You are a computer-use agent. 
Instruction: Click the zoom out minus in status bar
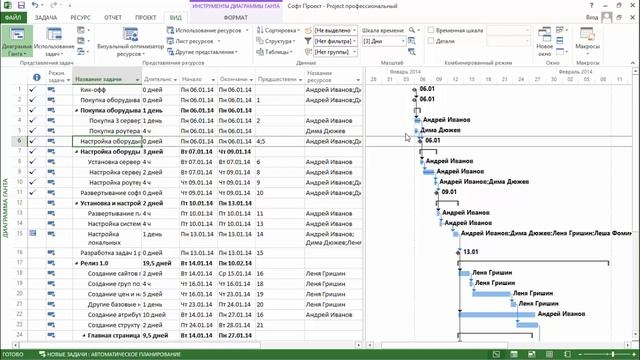580,354
